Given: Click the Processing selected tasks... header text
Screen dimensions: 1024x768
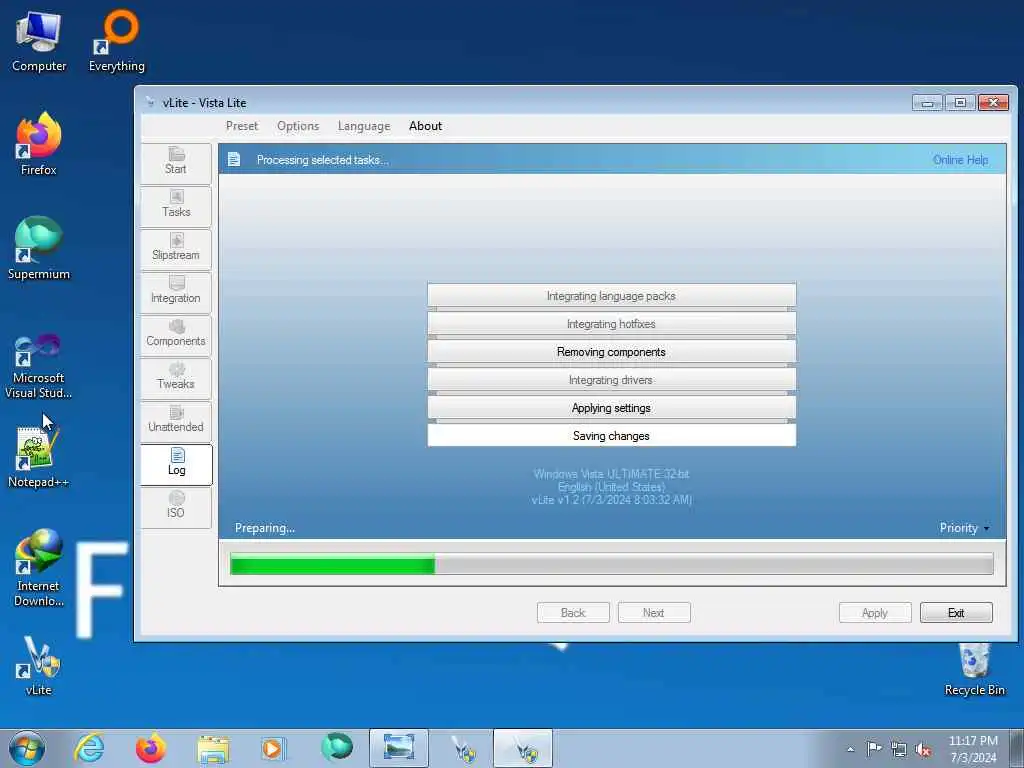Looking at the screenshot, I should [x=322, y=160].
